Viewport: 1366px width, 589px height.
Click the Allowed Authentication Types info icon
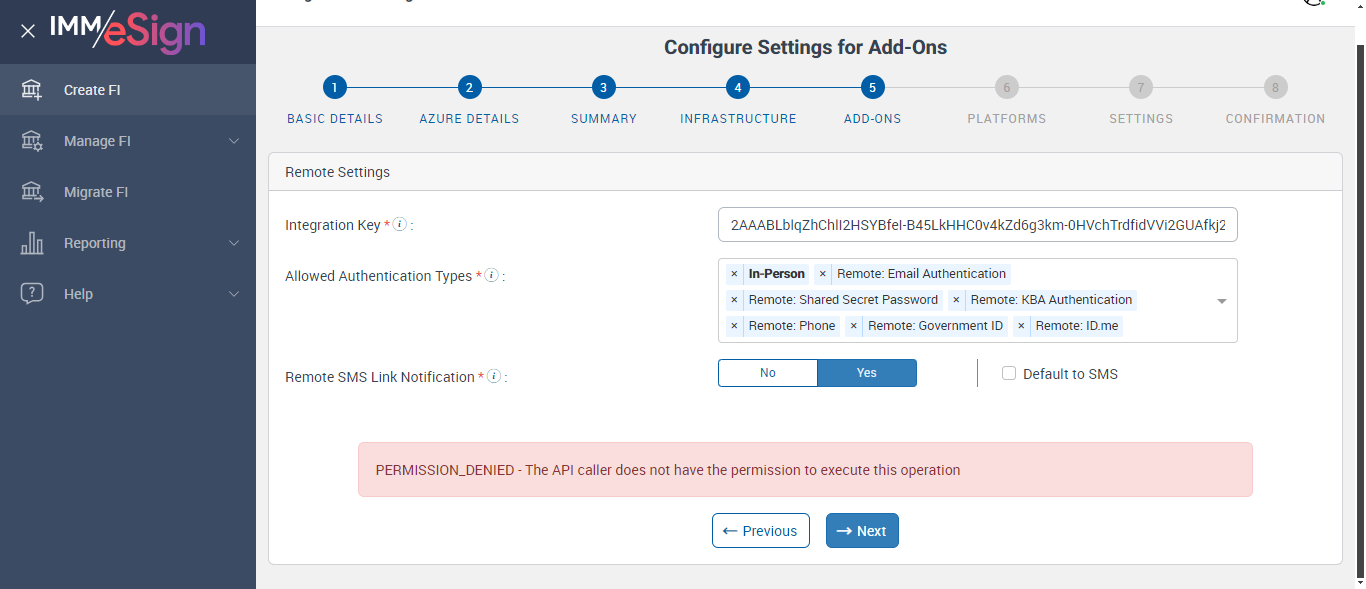click(491, 275)
